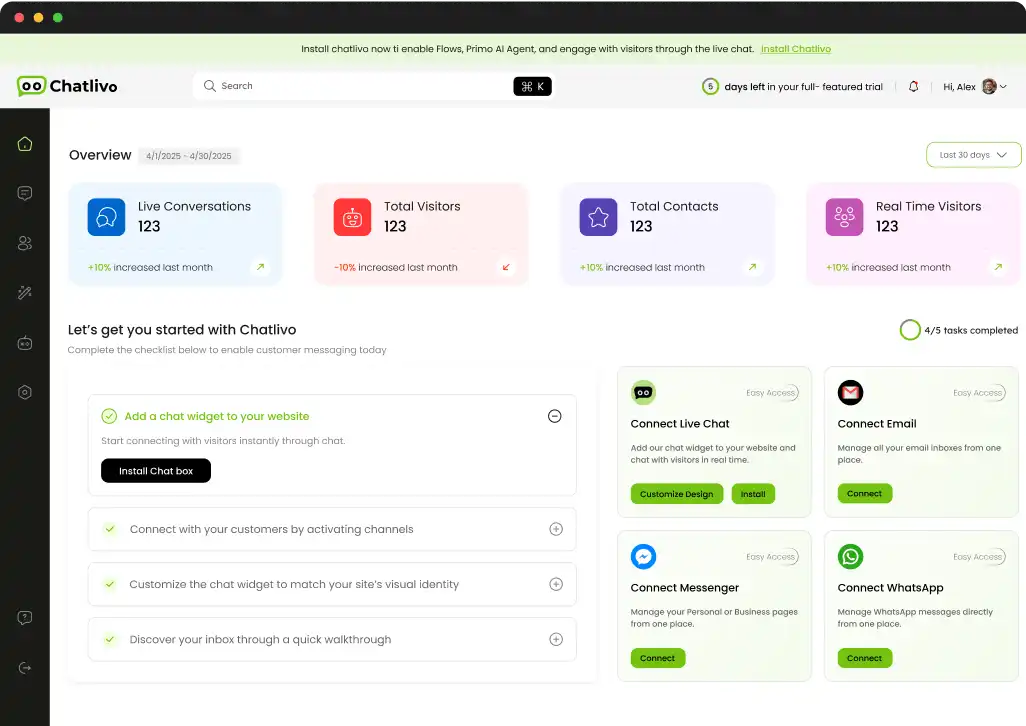Click the WhatsApp logo icon
Image resolution: width=1026 pixels, height=726 pixels.
(850, 557)
